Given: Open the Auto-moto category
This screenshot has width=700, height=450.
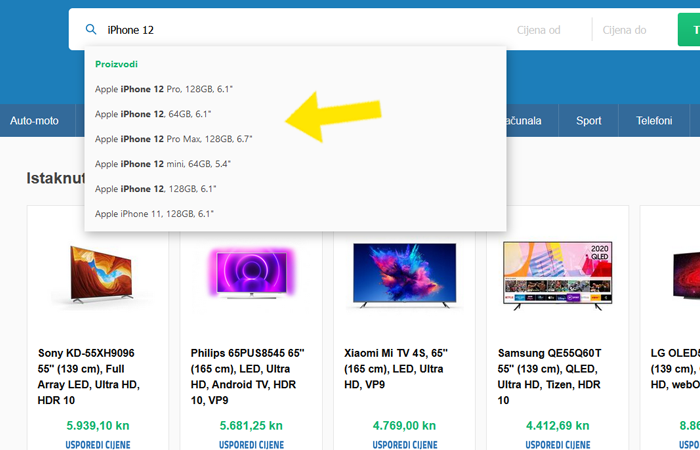Looking at the screenshot, I should point(34,121).
